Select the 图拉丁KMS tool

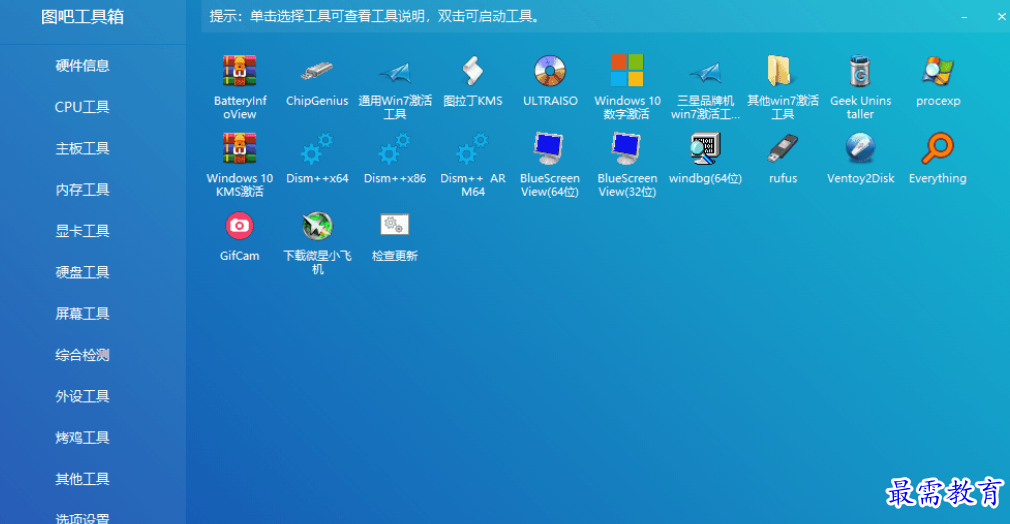[x=473, y=71]
